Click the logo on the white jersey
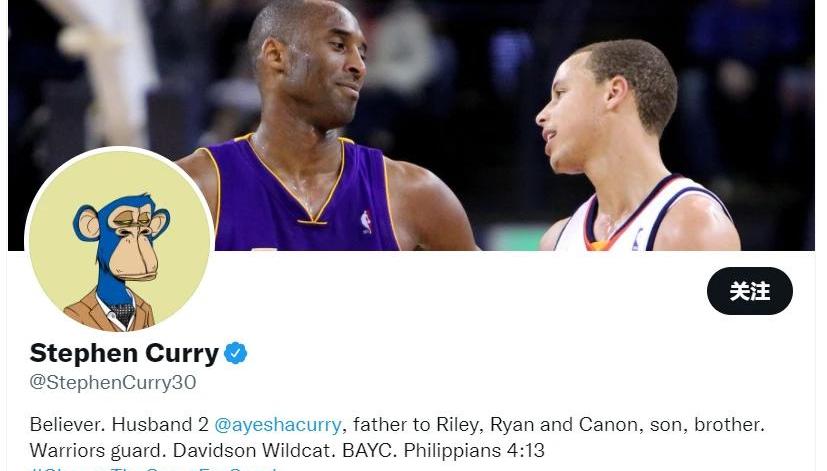 coord(637,239)
